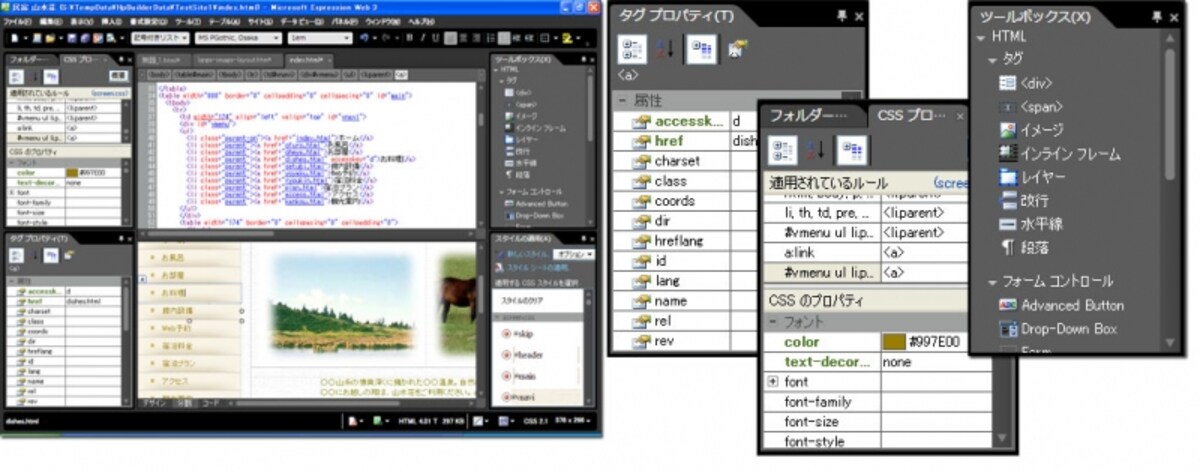
Task: Click alphabetical sort icon in enlarged Tag Properties panel
Action: click(664, 50)
